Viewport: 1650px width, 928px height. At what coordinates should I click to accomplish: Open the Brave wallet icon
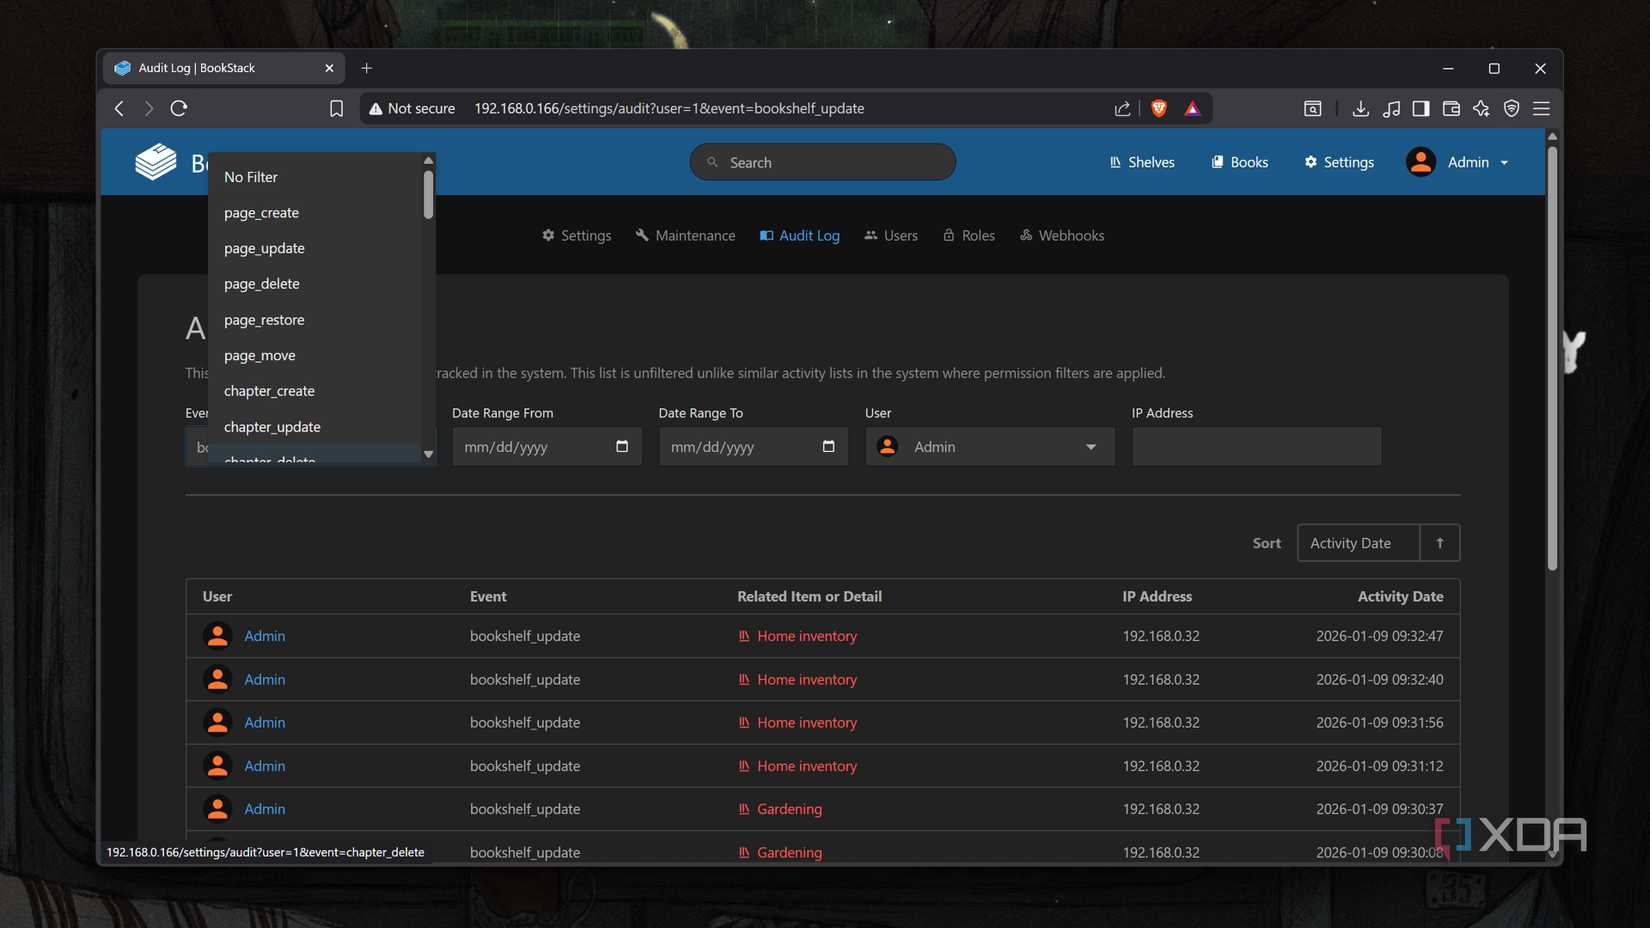[x=1451, y=108]
